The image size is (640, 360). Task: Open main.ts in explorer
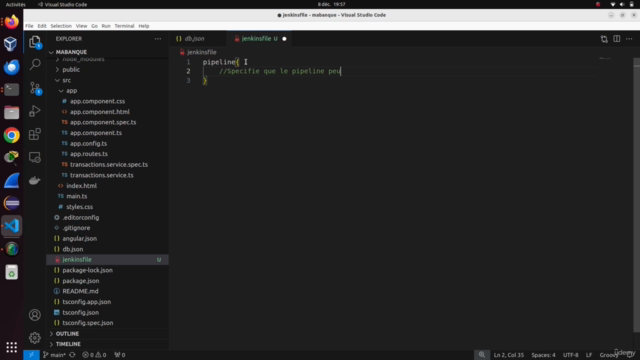pos(76,196)
